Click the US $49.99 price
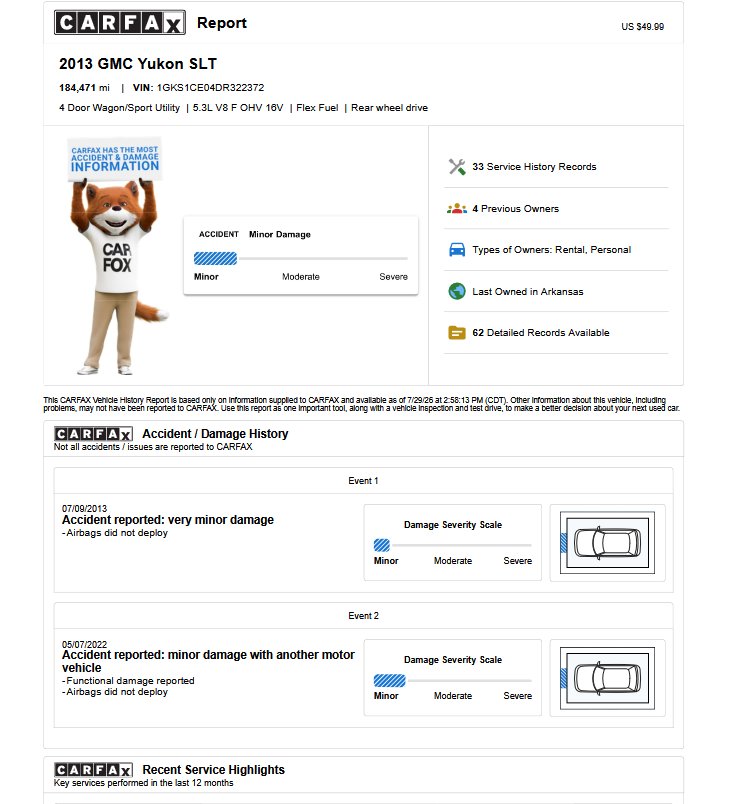 click(x=642, y=27)
